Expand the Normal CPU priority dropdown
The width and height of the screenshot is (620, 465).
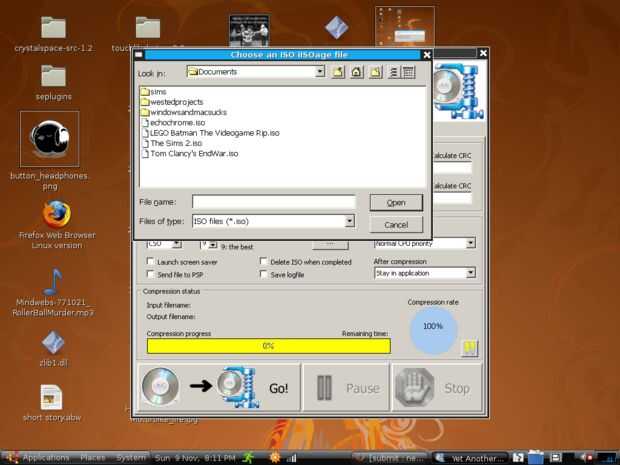tap(470, 243)
